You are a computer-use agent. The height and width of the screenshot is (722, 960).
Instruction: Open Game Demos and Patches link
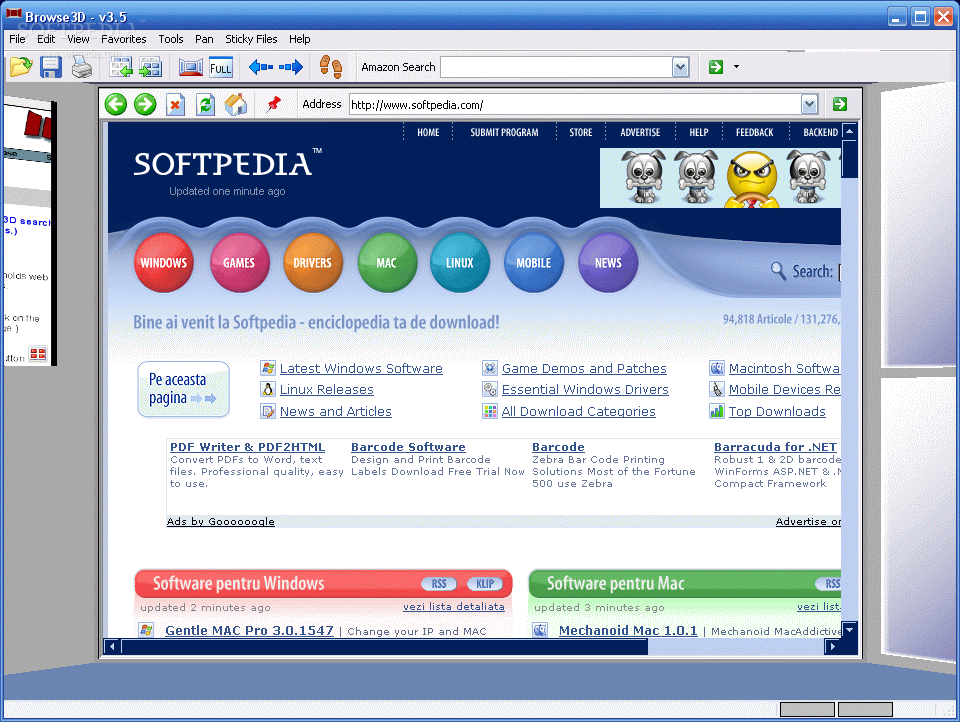pyautogui.click(x=584, y=369)
